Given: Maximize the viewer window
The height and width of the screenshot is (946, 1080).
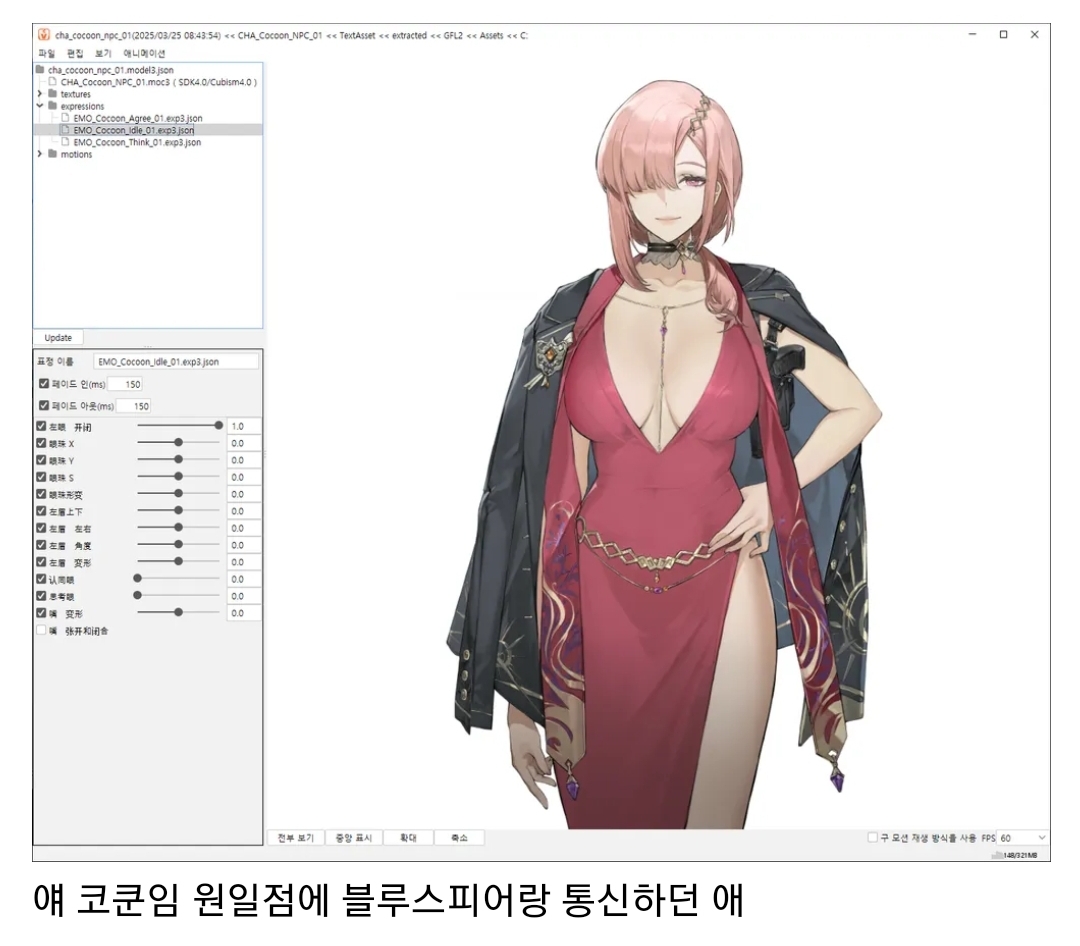Looking at the screenshot, I should pos(1004,34).
